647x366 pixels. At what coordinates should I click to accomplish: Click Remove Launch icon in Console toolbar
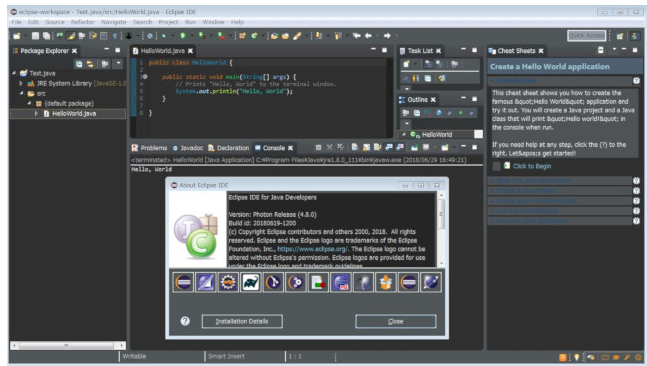329,147
